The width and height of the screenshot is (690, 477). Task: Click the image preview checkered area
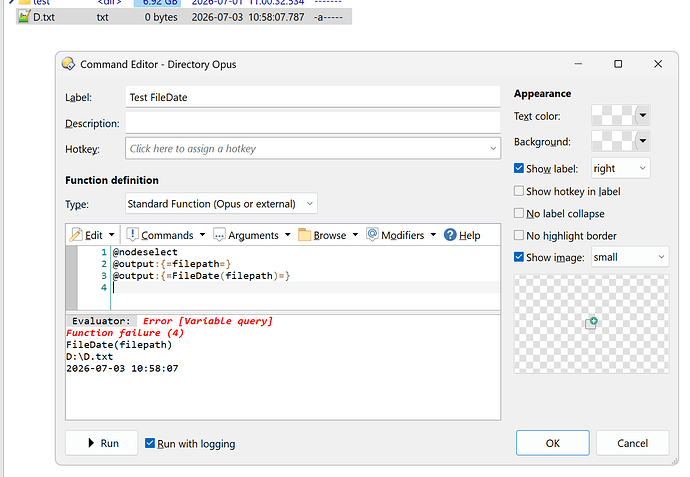point(591,324)
